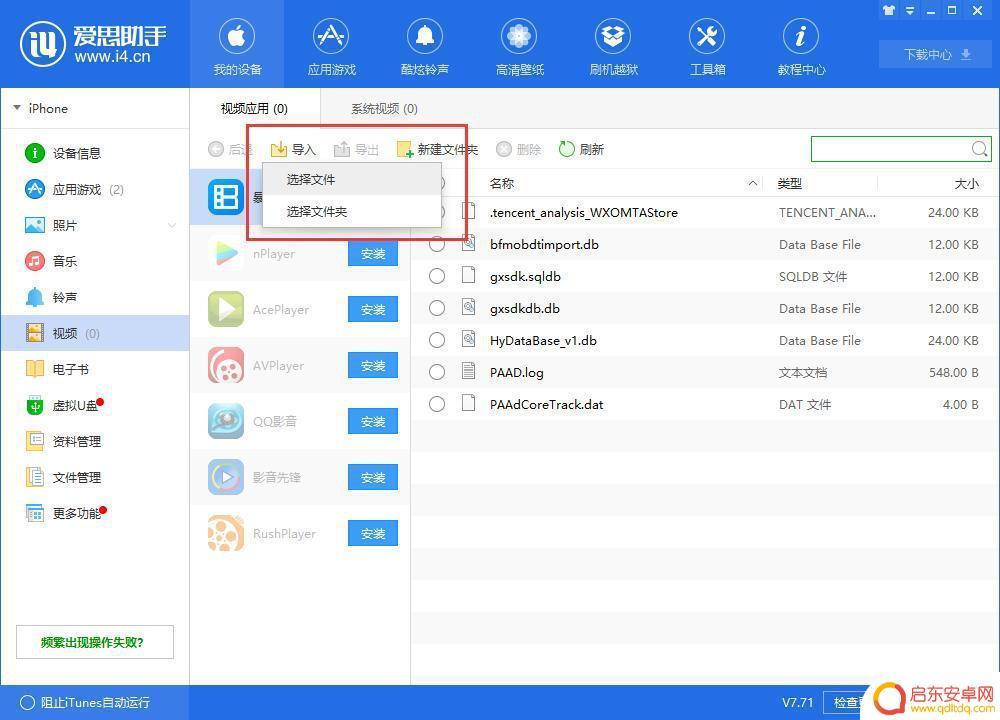Open the title bar dropdown menu arrow

pyautogui.click(x=910, y=10)
